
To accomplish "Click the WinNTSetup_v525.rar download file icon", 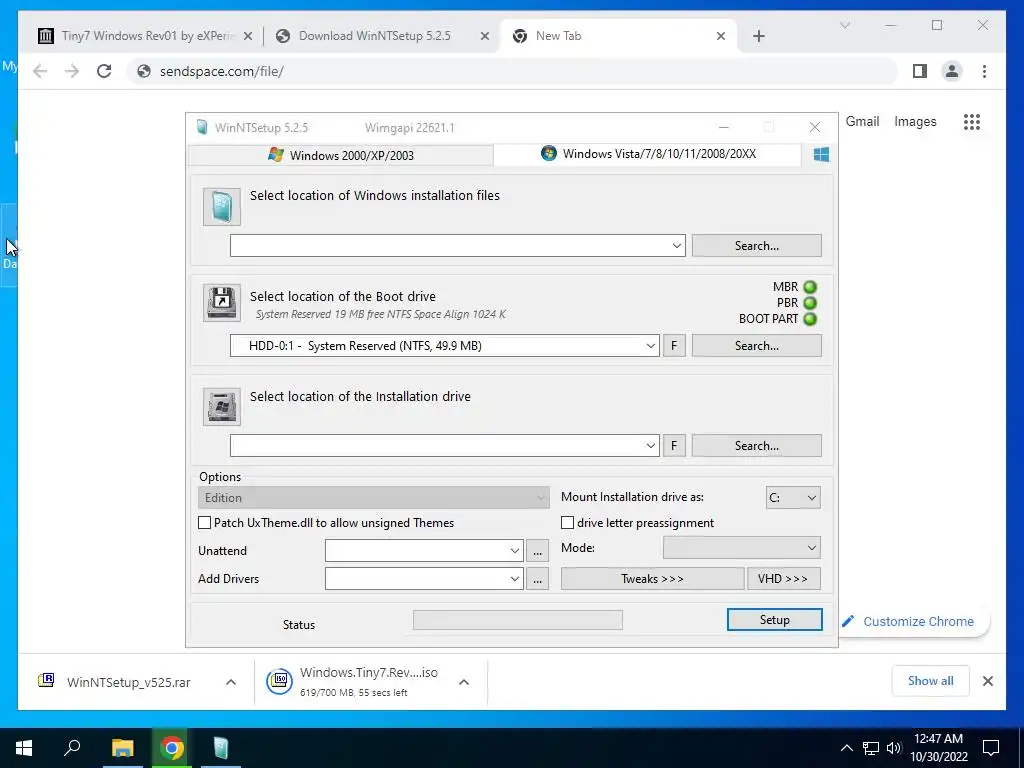I will (46, 680).
